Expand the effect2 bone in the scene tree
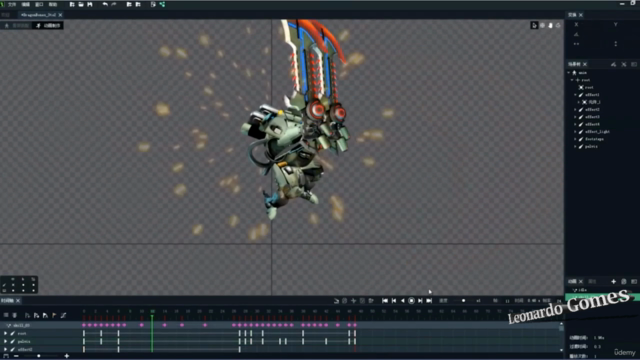Viewport: 640px width, 360px height. pyautogui.click(x=576, y=109)
